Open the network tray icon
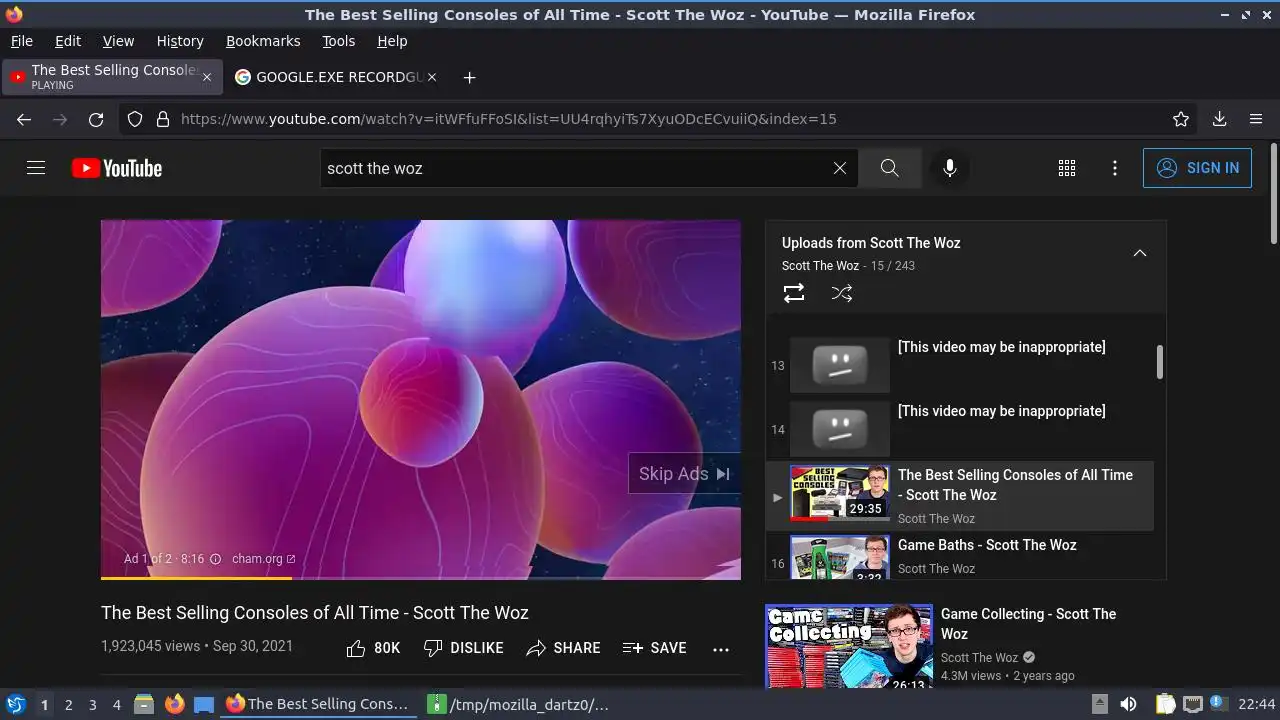The image size is (1280, 720). [x=1192, y=704]
